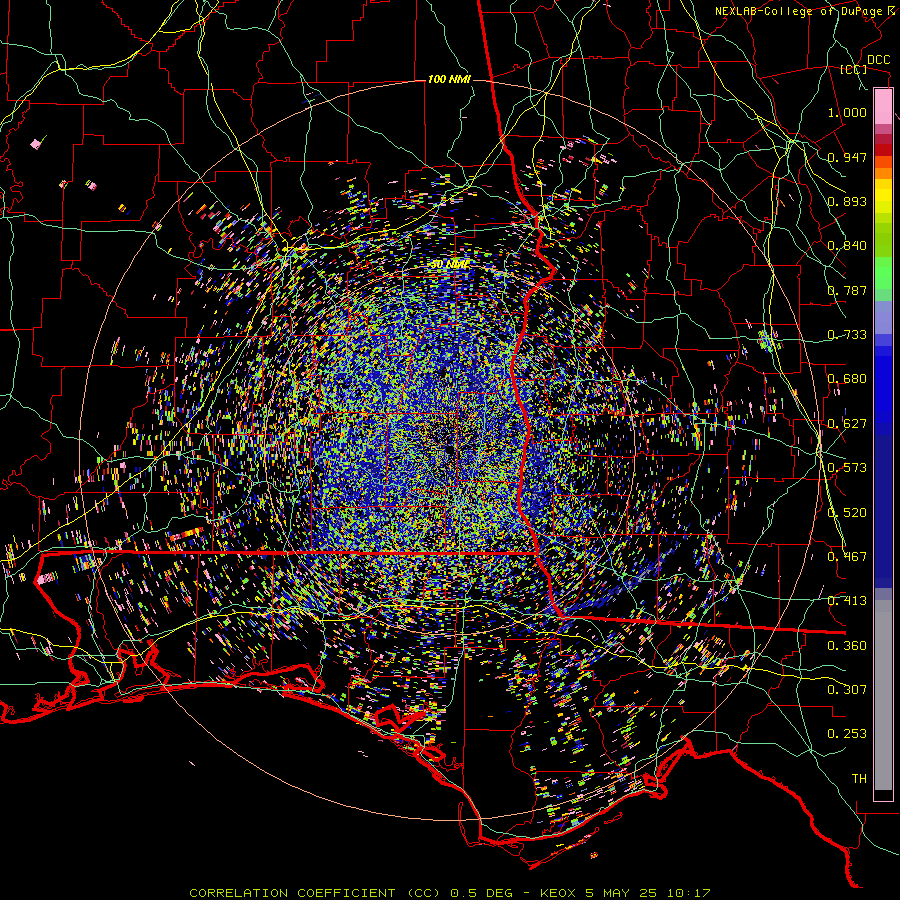Click the 50 NMI range ring label
The image size is (900, 900).
point(449,265)
